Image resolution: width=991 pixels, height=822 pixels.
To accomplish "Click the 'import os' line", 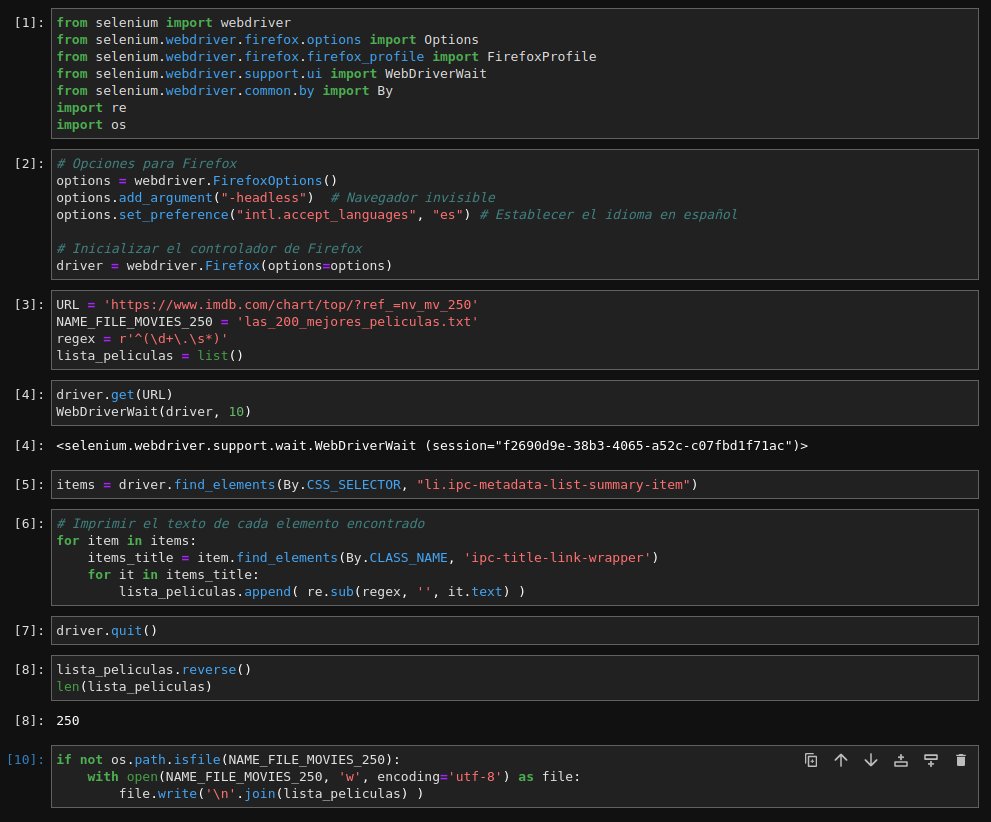I will (x=91, y=125).
